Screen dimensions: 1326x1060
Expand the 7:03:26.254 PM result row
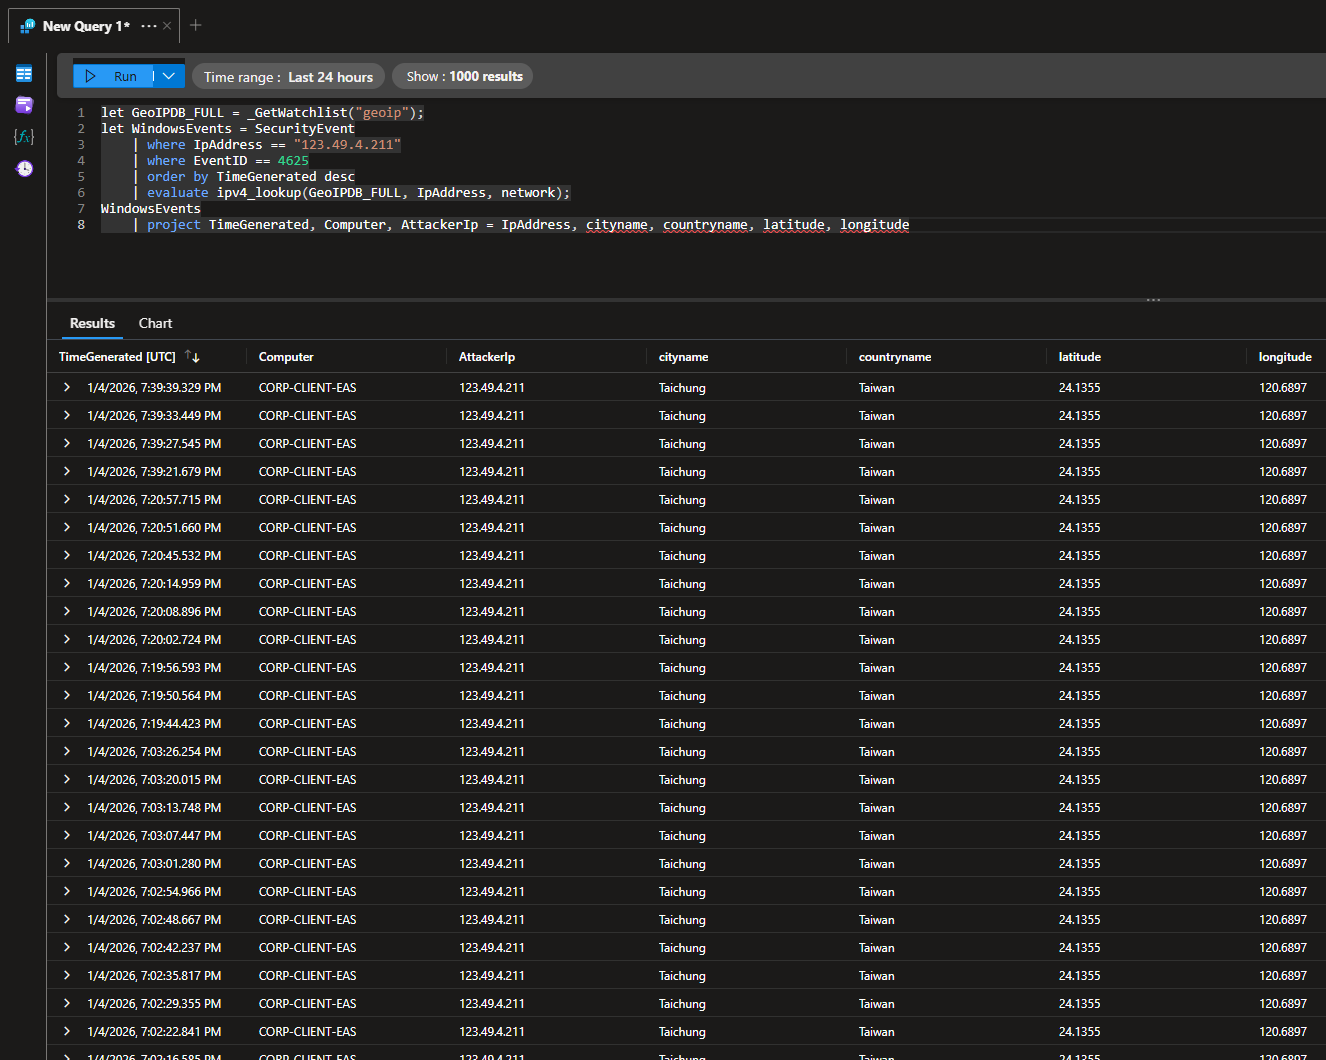pyautogui.click(x=67, y=752)
